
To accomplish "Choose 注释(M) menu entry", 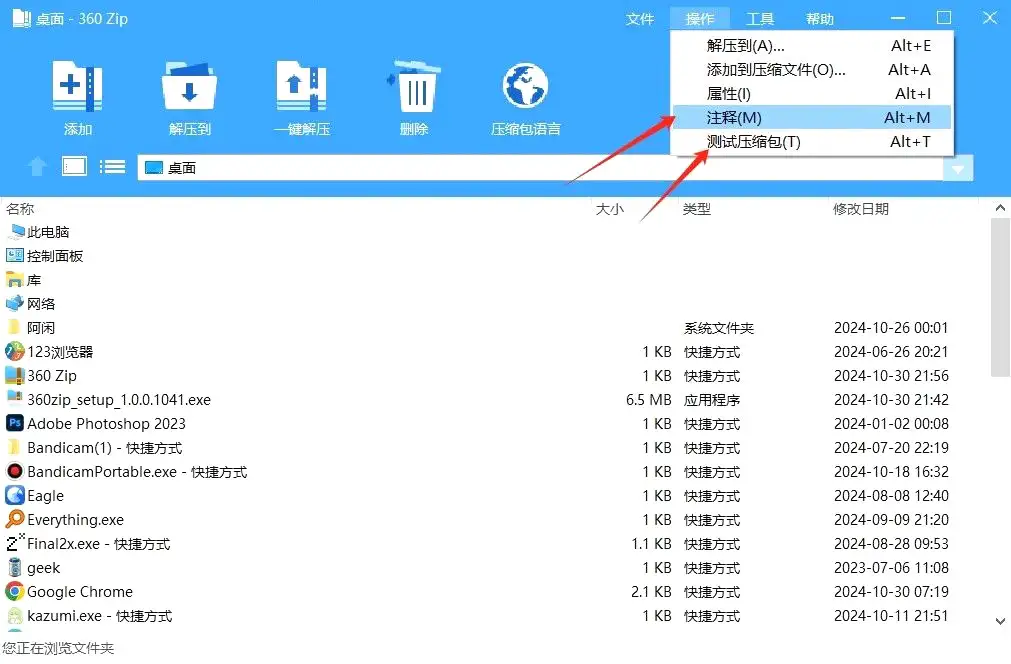I will point(812,117).
